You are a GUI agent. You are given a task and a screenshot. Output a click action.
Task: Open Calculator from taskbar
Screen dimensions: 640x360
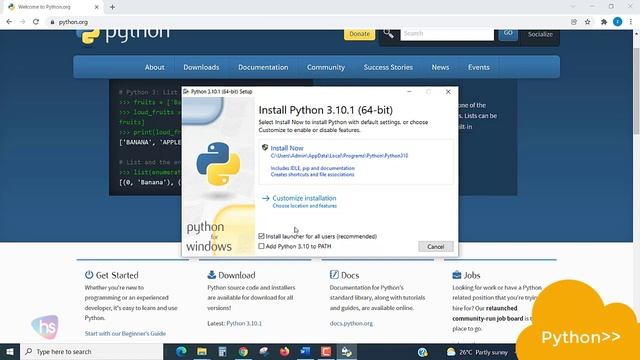click(222, 351)
